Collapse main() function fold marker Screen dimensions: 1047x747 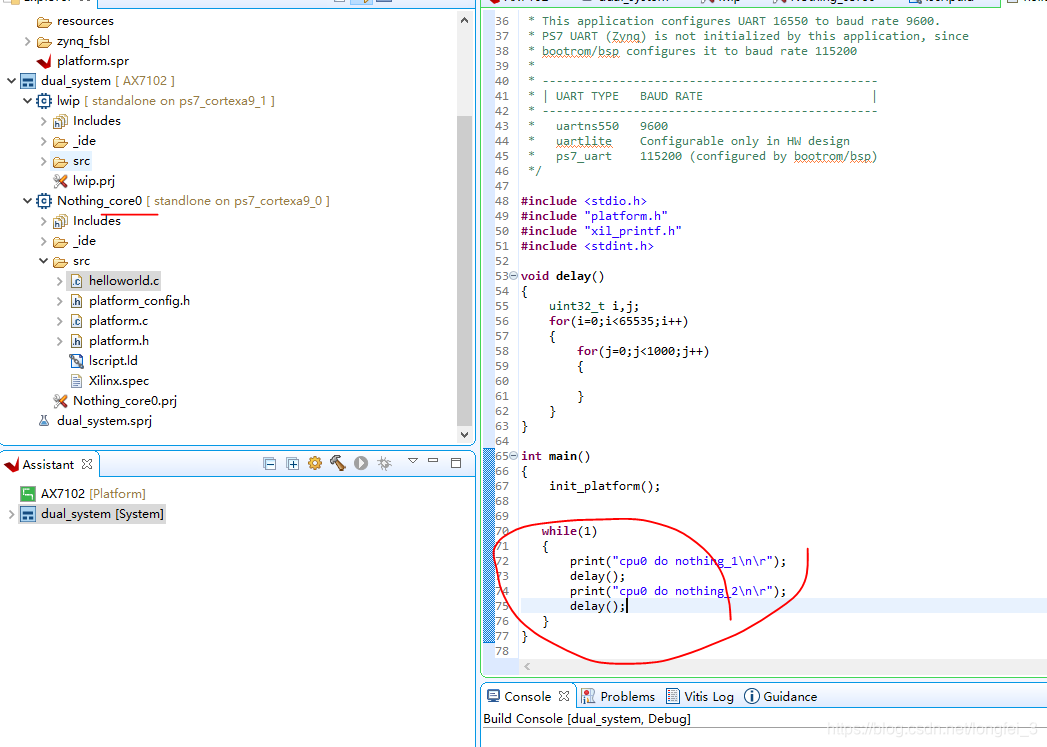tap(513, 456)
